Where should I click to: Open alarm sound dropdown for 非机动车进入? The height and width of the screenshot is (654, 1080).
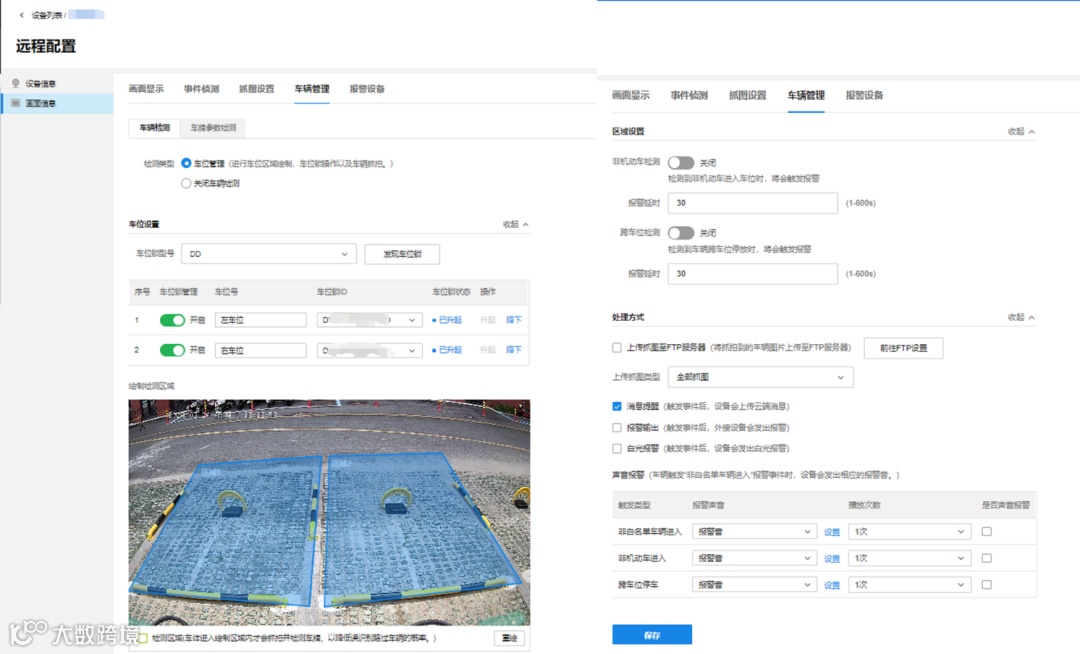[x=754, y=558]
